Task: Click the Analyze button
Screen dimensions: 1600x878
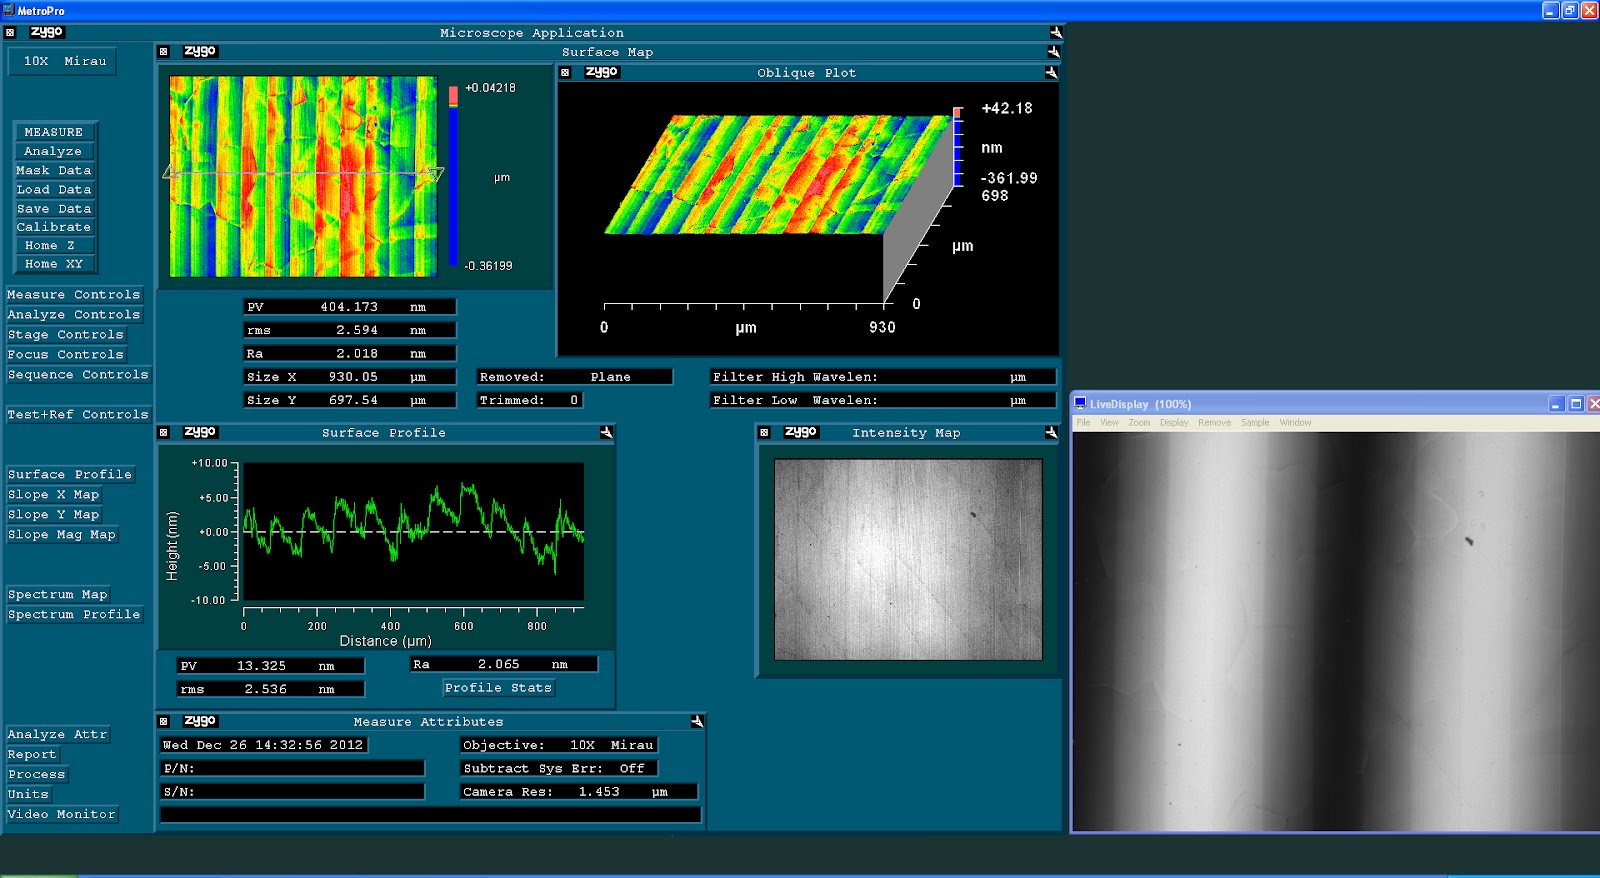Action: coord(54,151)
